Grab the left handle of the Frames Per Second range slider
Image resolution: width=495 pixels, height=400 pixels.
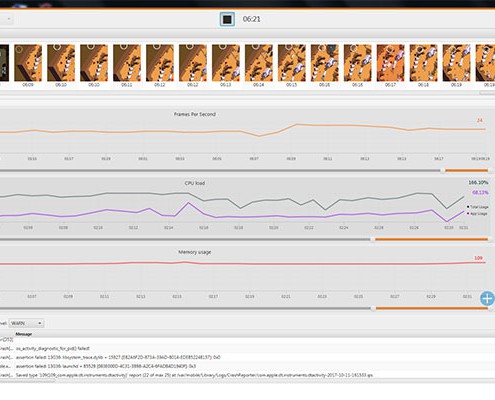pyautogui.click(x=443, y=171)
